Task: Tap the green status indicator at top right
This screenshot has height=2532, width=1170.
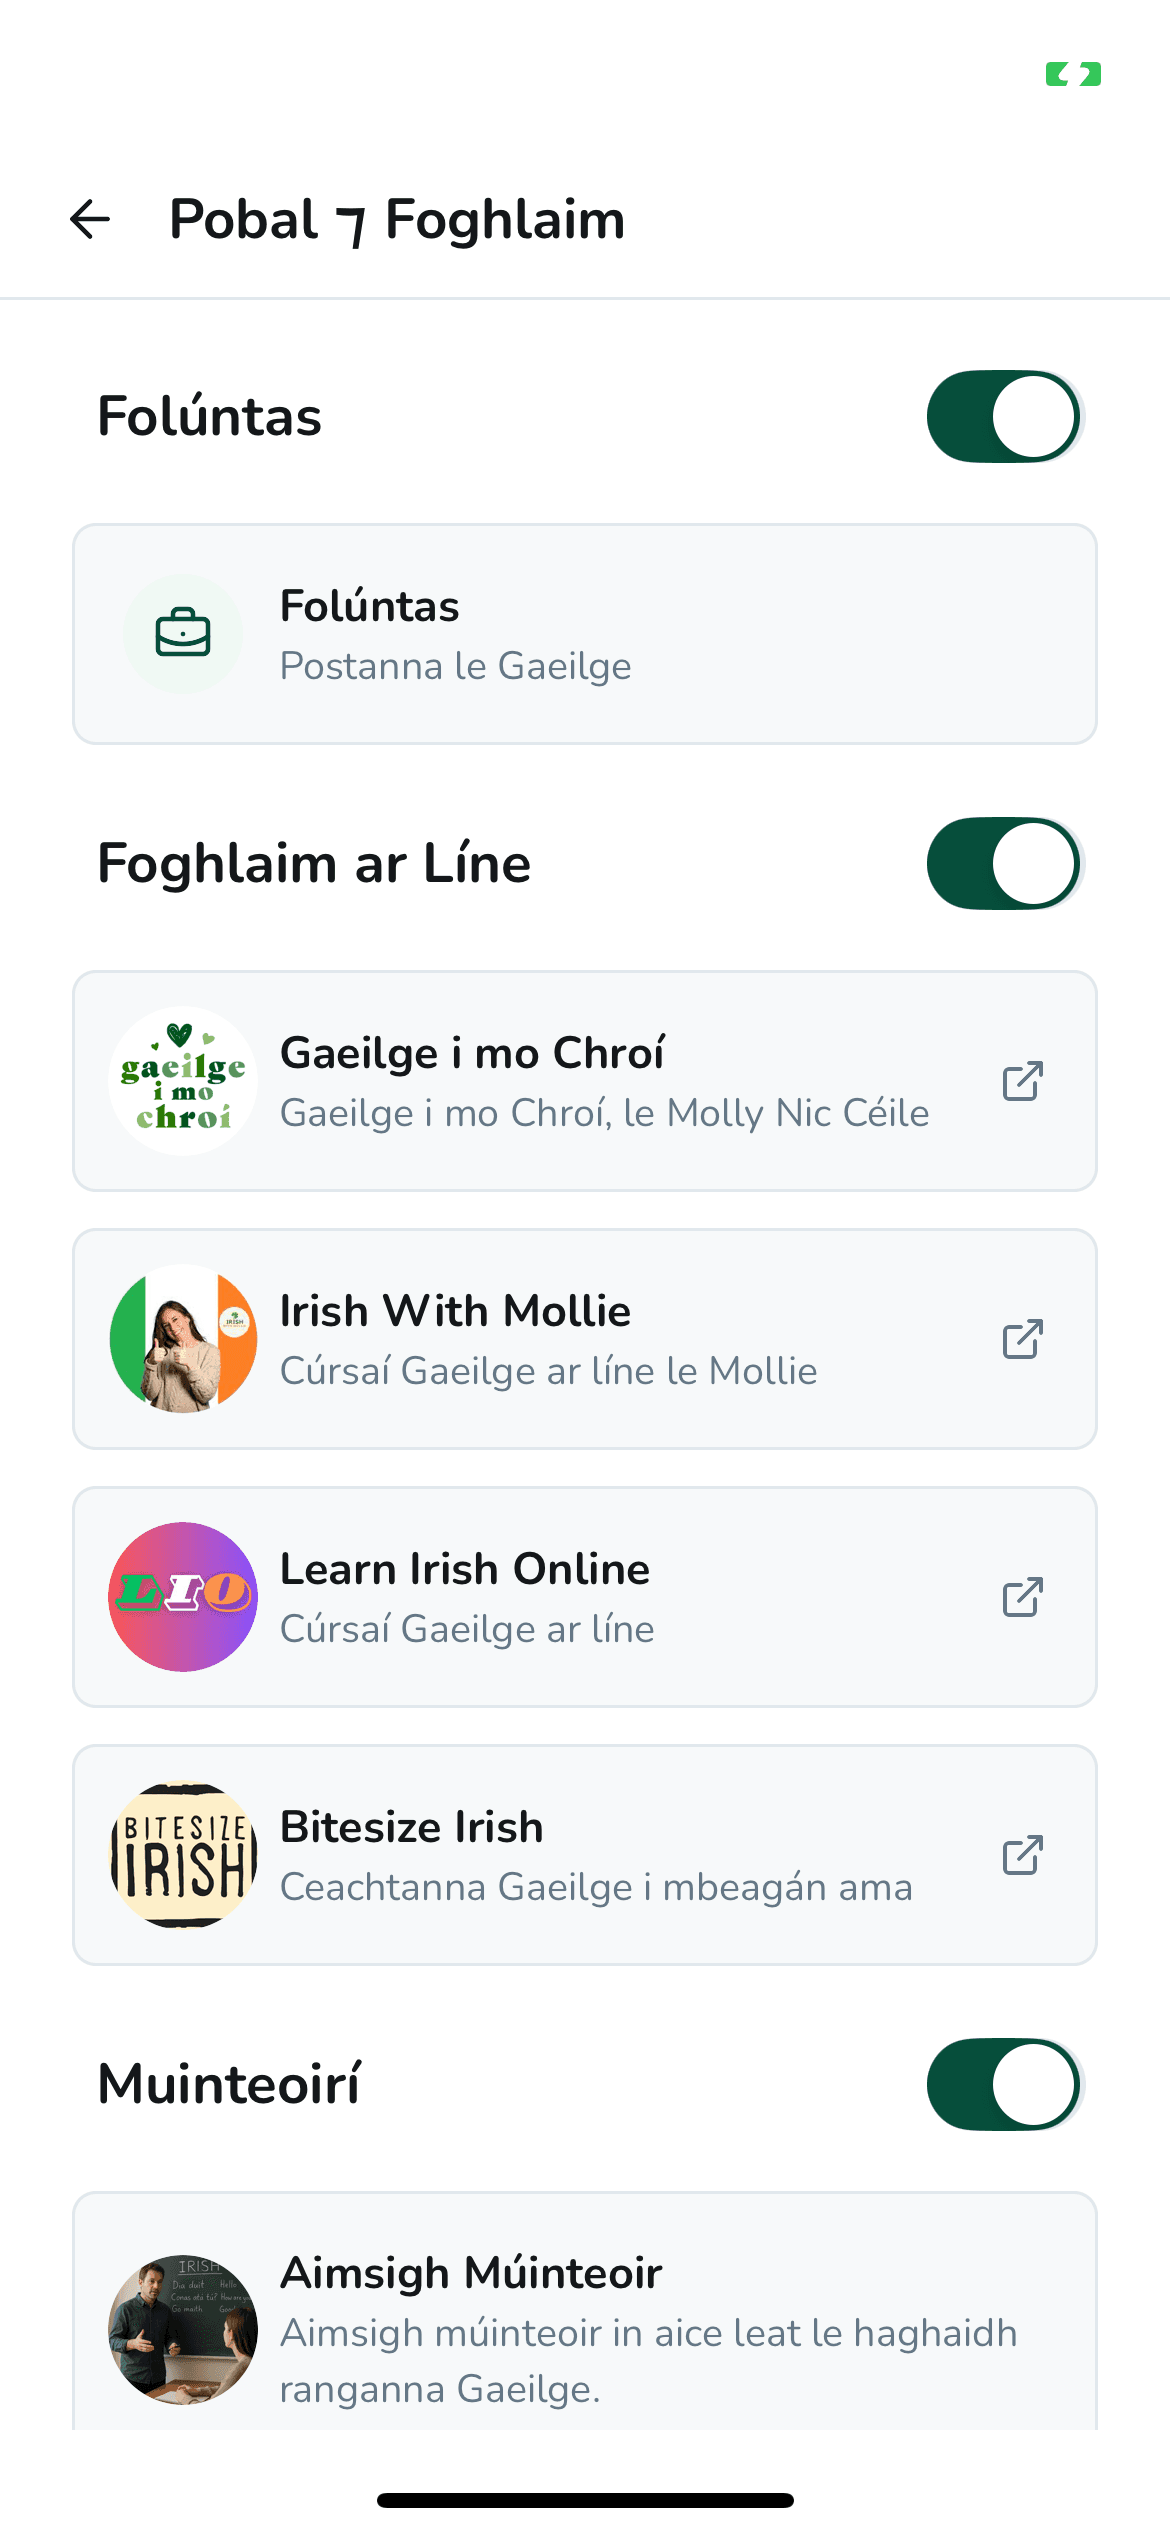Action: coord(1073,74)
